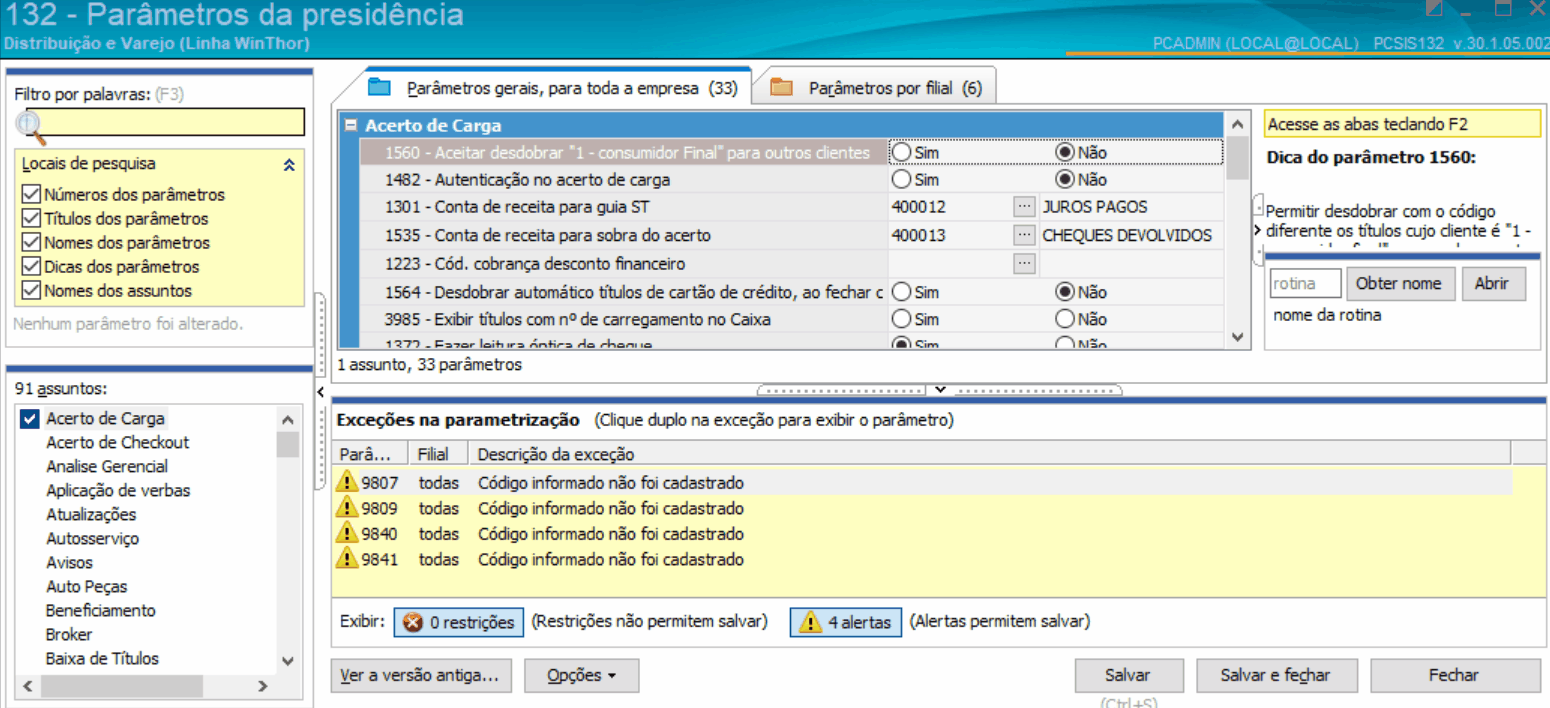Viewport: 1550px width, 708px height.
Task: Click Obter nome button
Action: (1399, 284)
